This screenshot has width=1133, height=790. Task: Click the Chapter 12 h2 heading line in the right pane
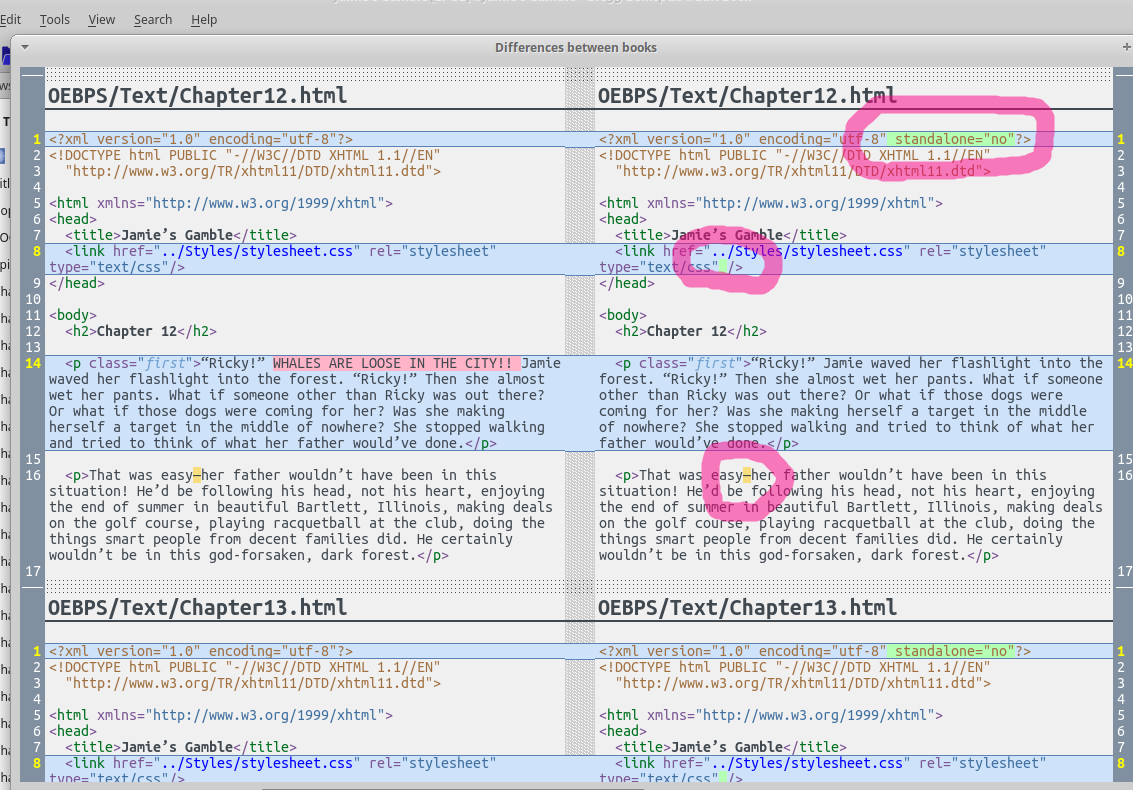tap(690, 331)
